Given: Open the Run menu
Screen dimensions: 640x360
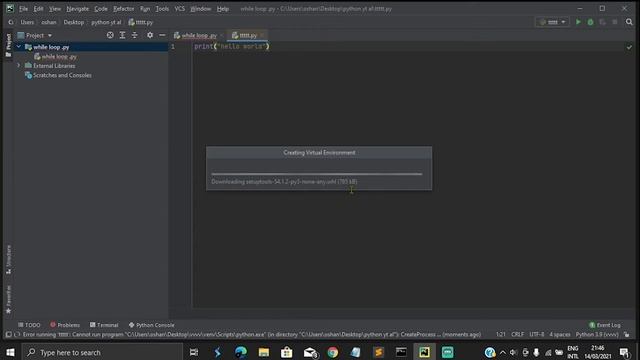Looking at the screenshot, I should (x=145, y=9).
